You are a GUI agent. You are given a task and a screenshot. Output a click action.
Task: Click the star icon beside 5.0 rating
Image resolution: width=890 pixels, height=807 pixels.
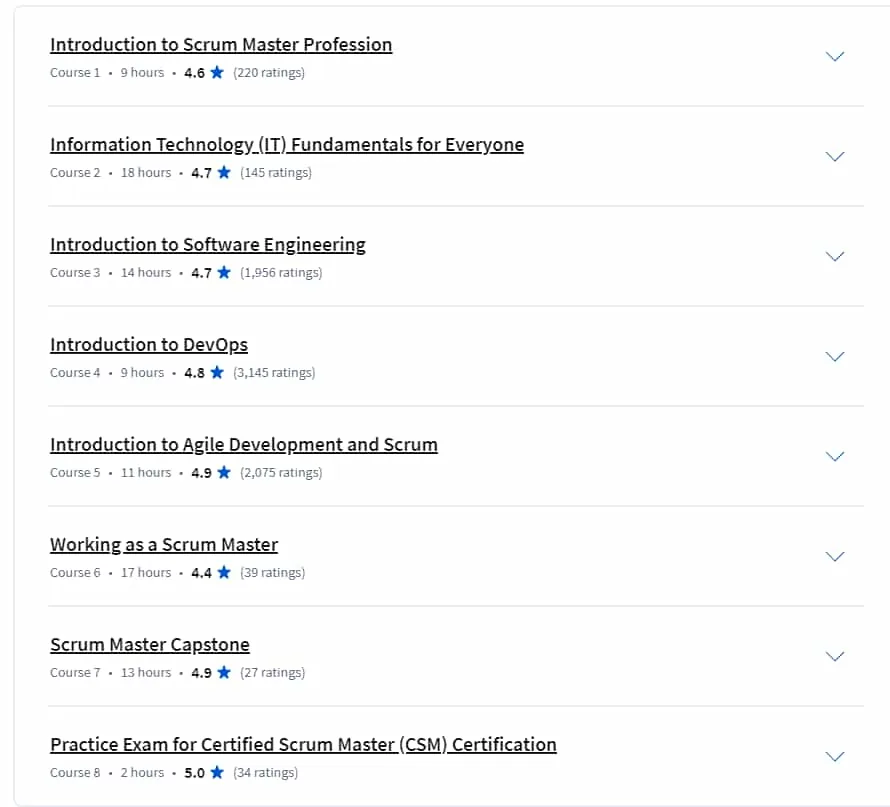click(x=217, y=772)
